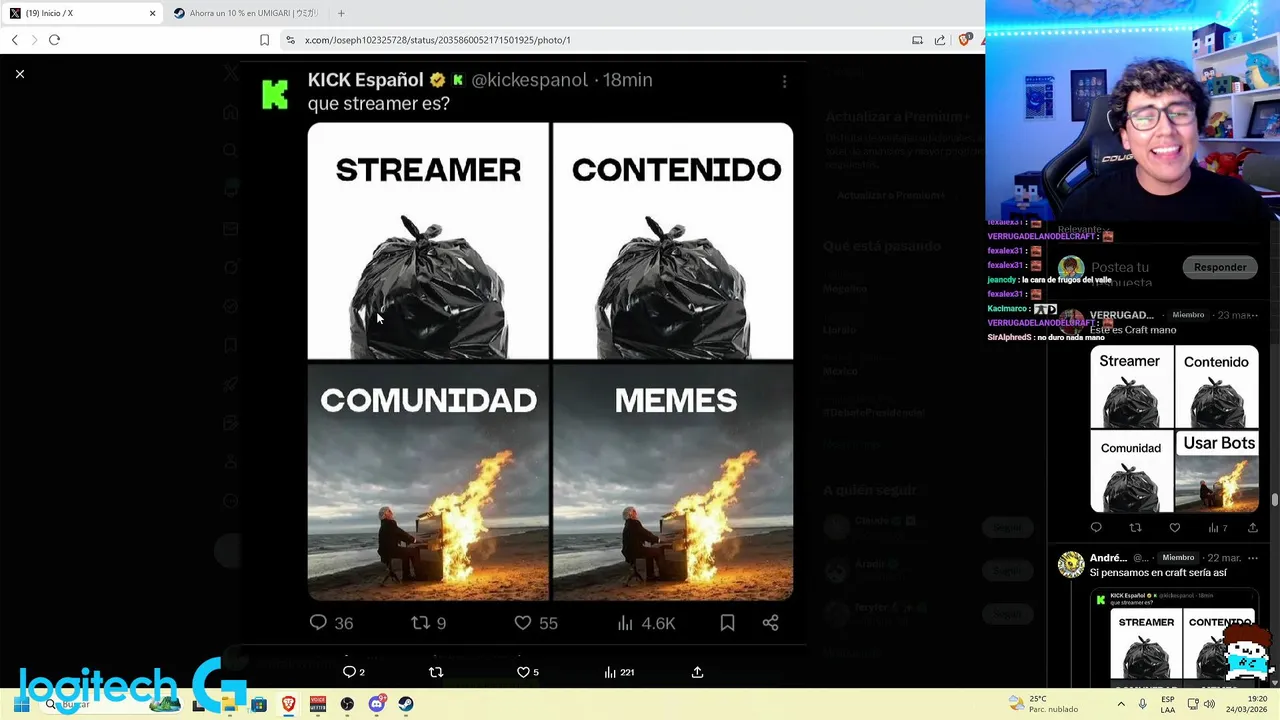Open the Discord taskbar icon
This screenshot has width=1280, height=720.
click(376, 704)
